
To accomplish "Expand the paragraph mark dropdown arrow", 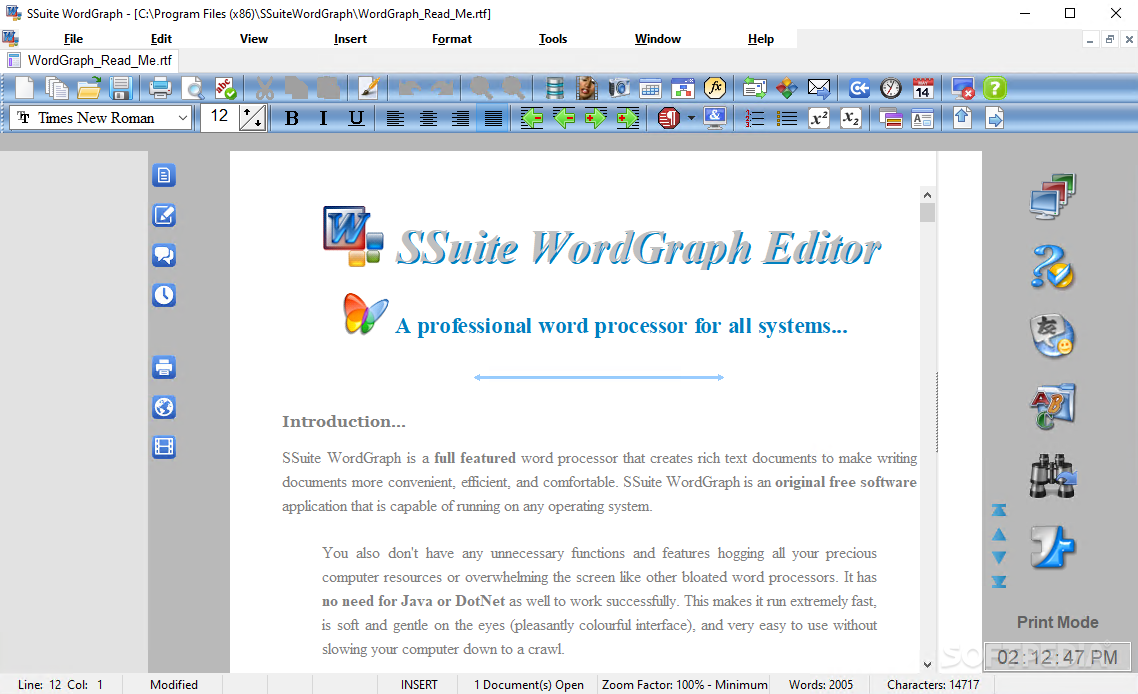I will [x=691, y=118].
